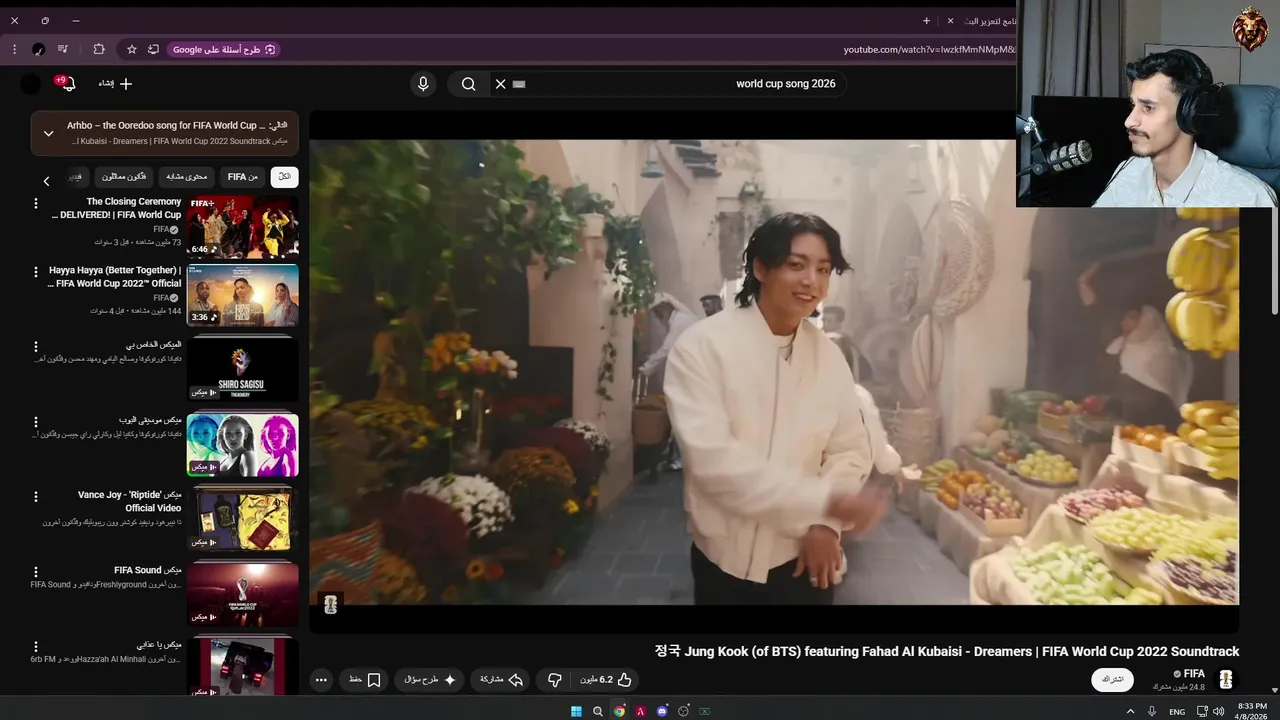Viewport: 1280px width, 720px height.
Task: Like the video with thumbs up
Action: coord(606,680)
